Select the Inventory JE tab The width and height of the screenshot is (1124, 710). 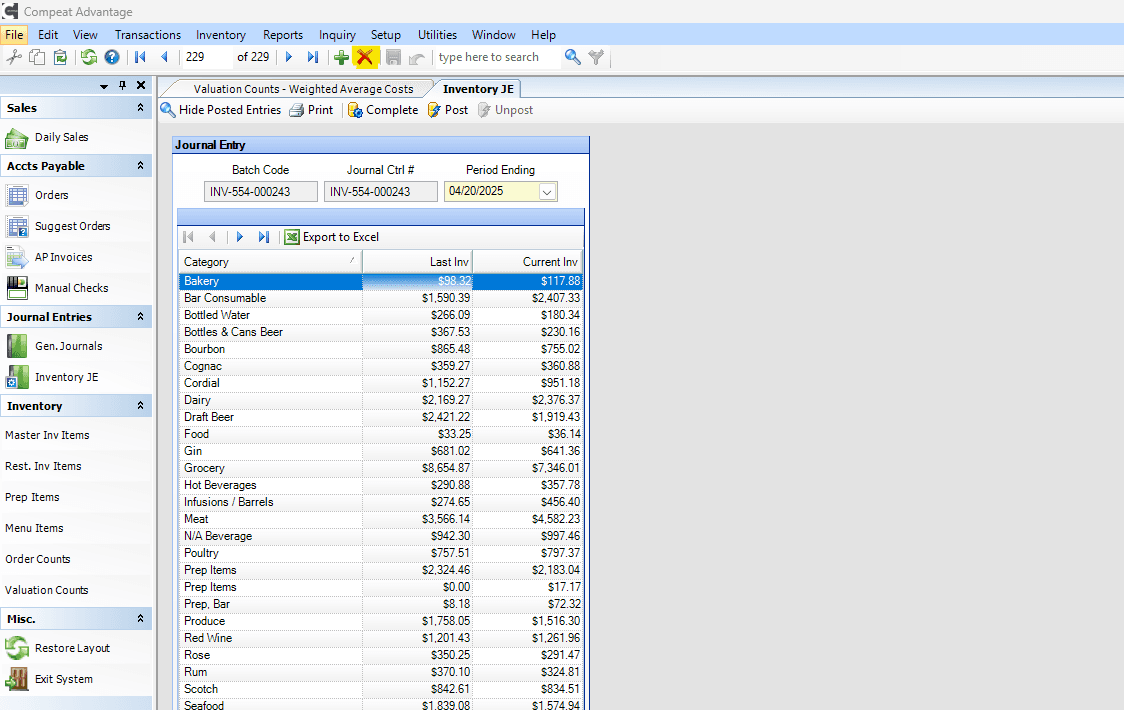pyautogui.click(x=478, y=89)
